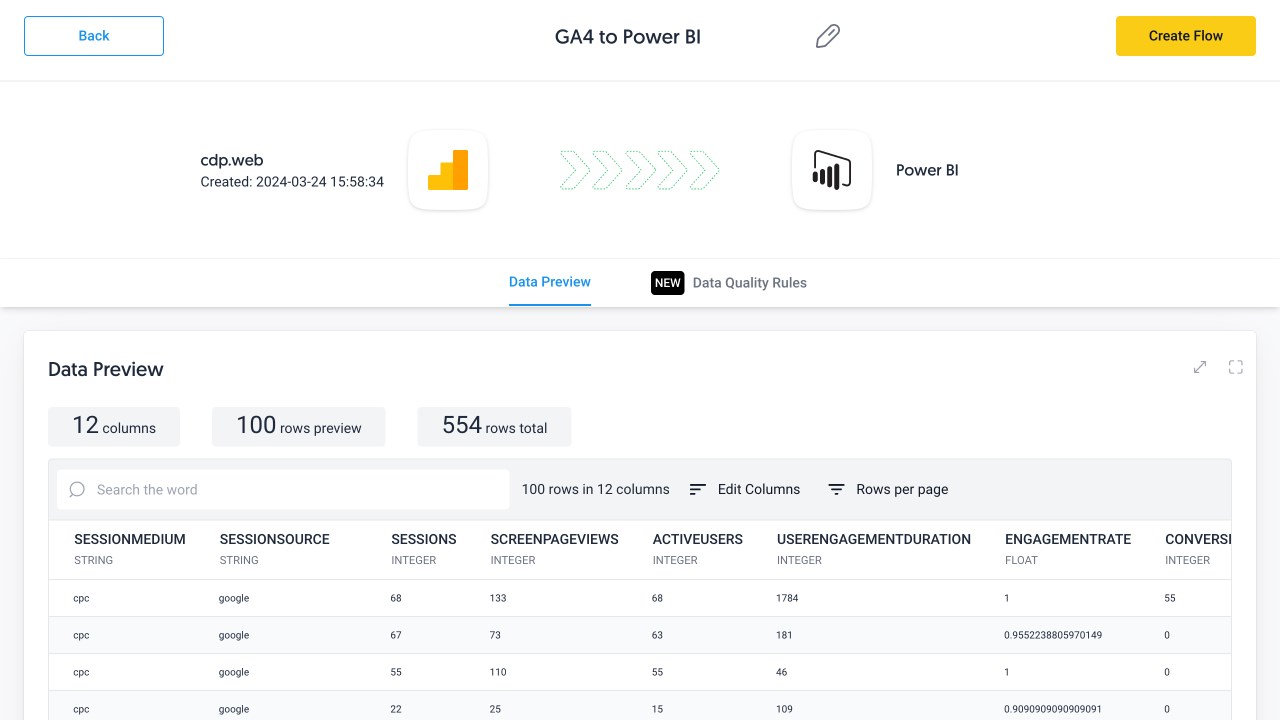
Task: Click the Power BI destination icon
Action: click(x=831, y=170)
